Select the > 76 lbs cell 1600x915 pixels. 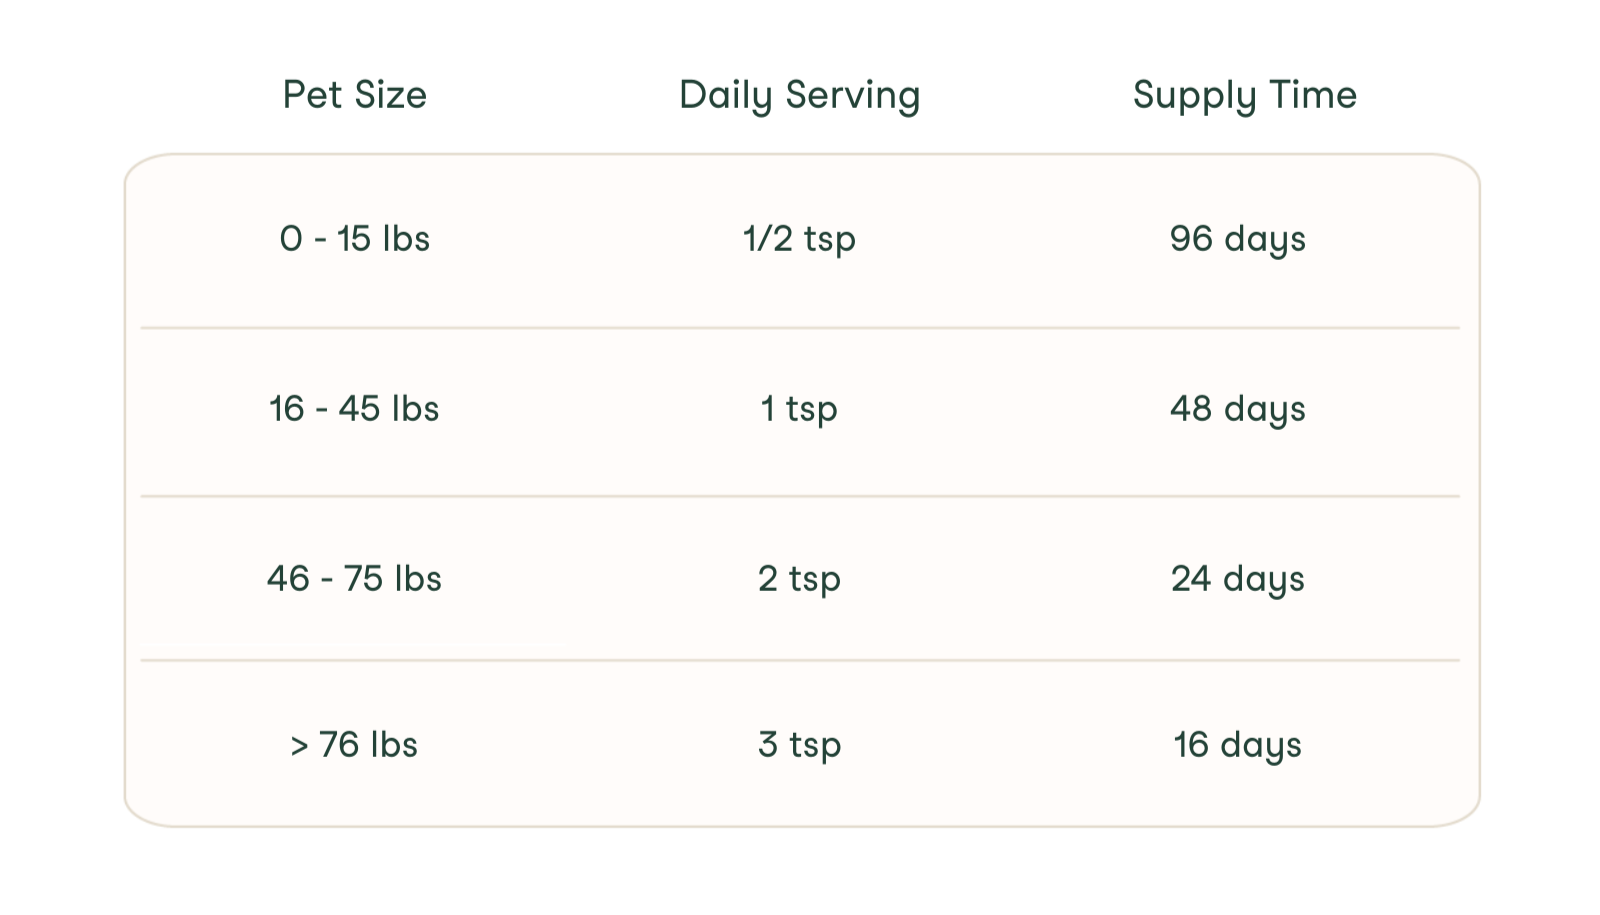coord(354,745)
